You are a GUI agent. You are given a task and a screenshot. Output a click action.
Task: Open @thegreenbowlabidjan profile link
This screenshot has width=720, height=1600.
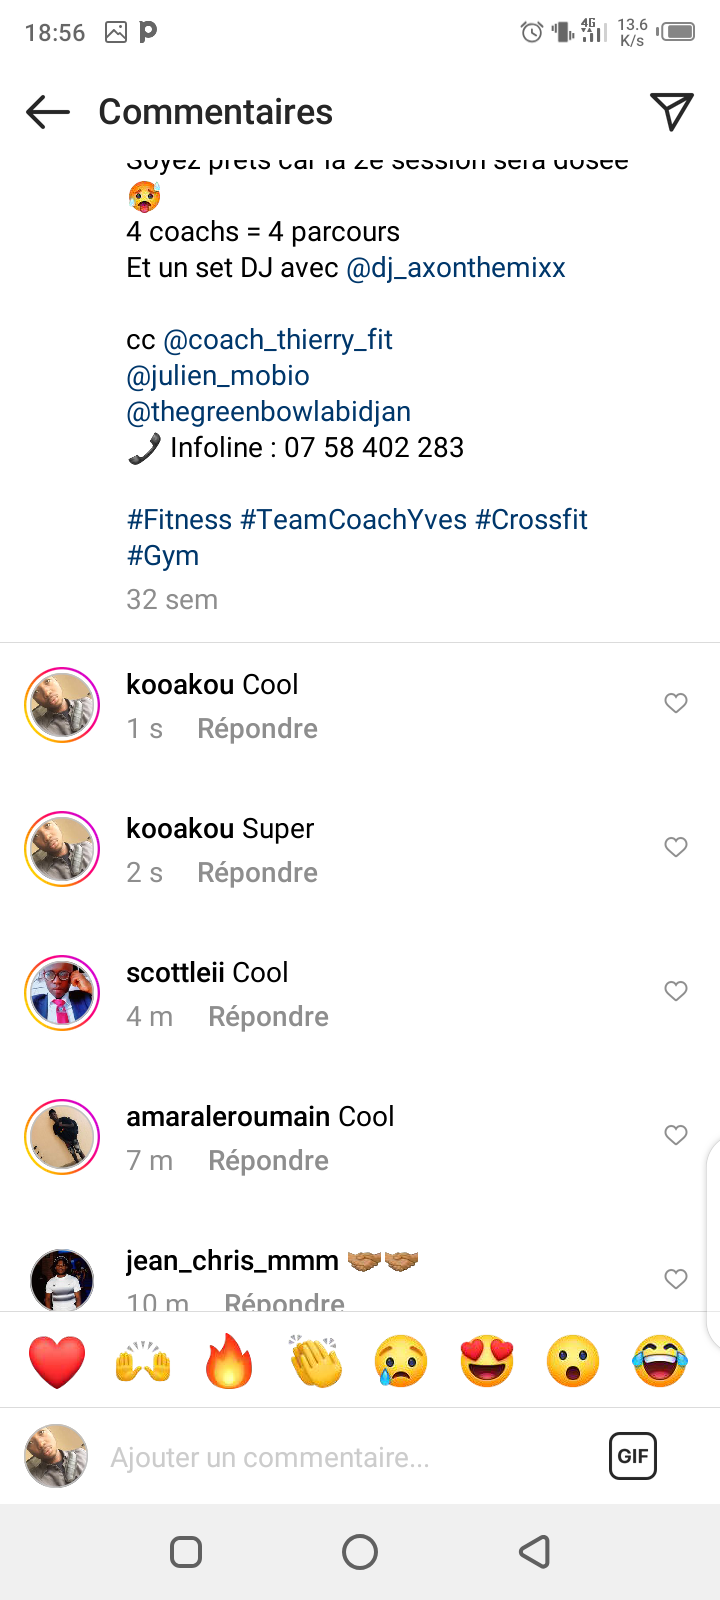pos(269,412)
